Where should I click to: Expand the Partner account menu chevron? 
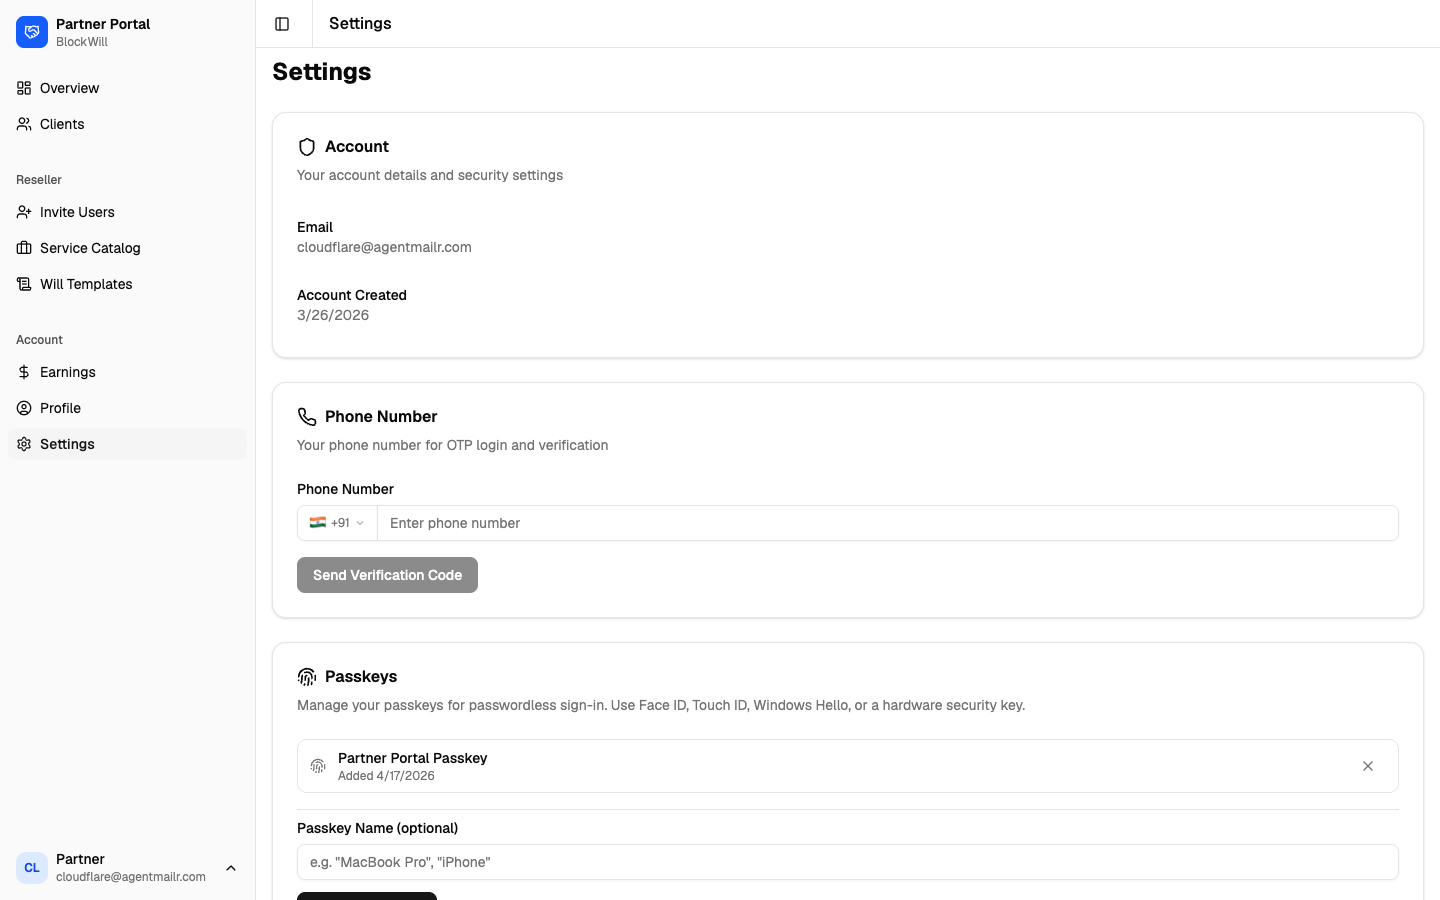231,868
